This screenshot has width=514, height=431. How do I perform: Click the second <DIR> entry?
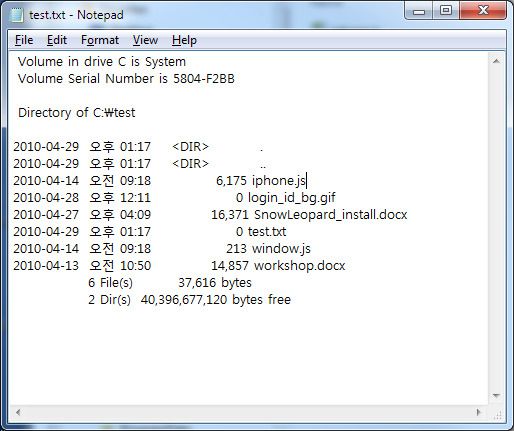(x=190, y=164)
